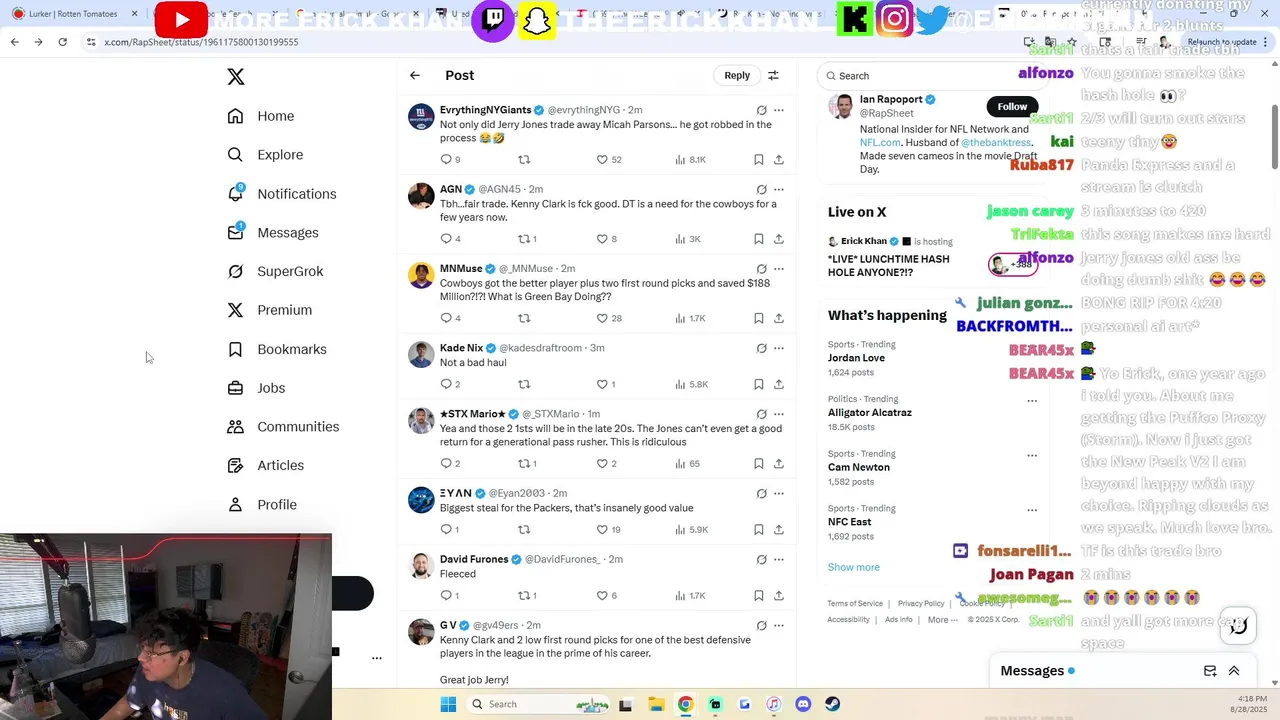Screen dimensions: 1280x720
Task: Open the Privacy Policy link
Action: click(921, 603)
